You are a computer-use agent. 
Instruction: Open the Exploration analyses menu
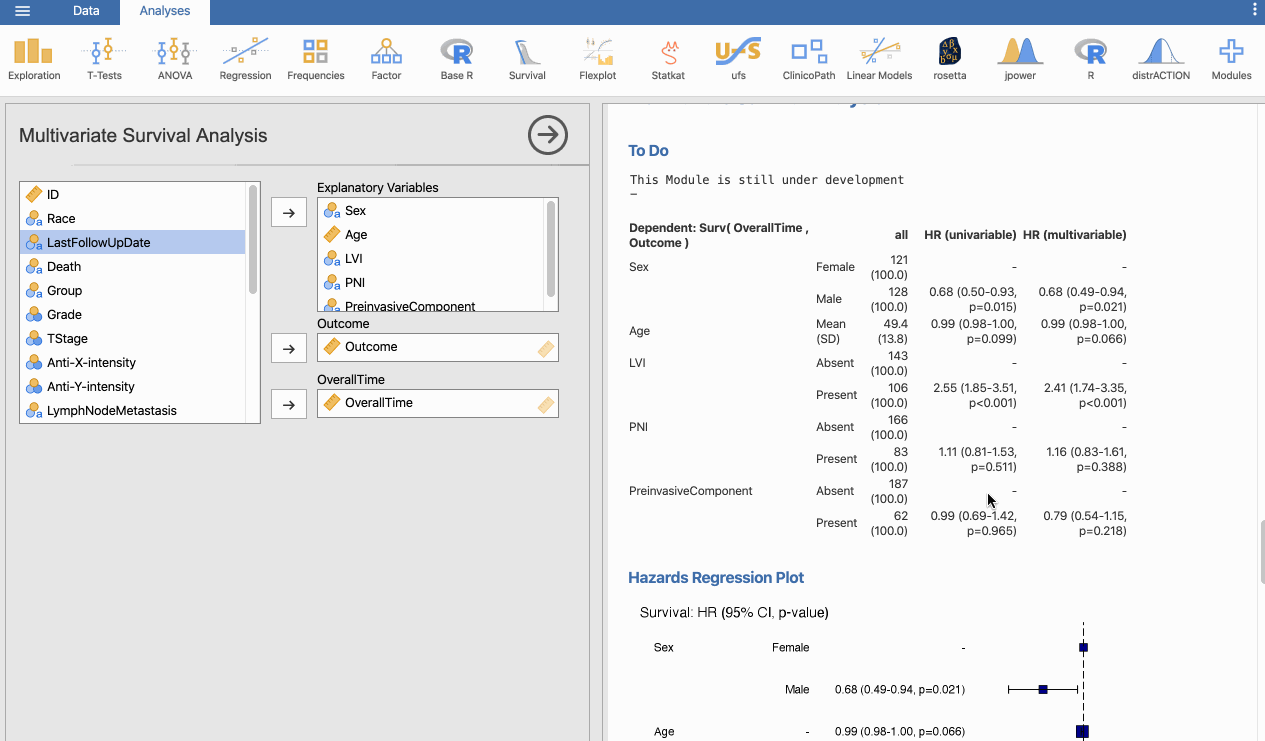(x=34, y=60)
